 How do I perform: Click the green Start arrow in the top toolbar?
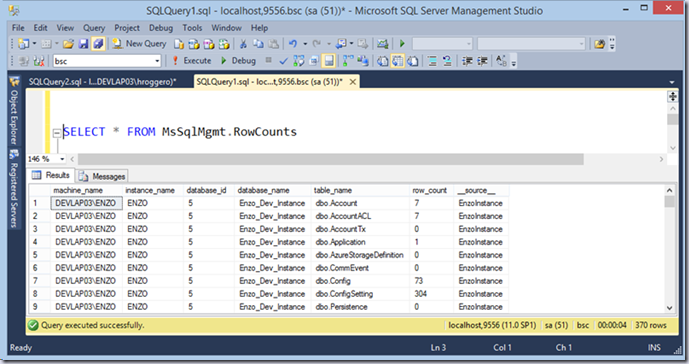coord(402,44)
